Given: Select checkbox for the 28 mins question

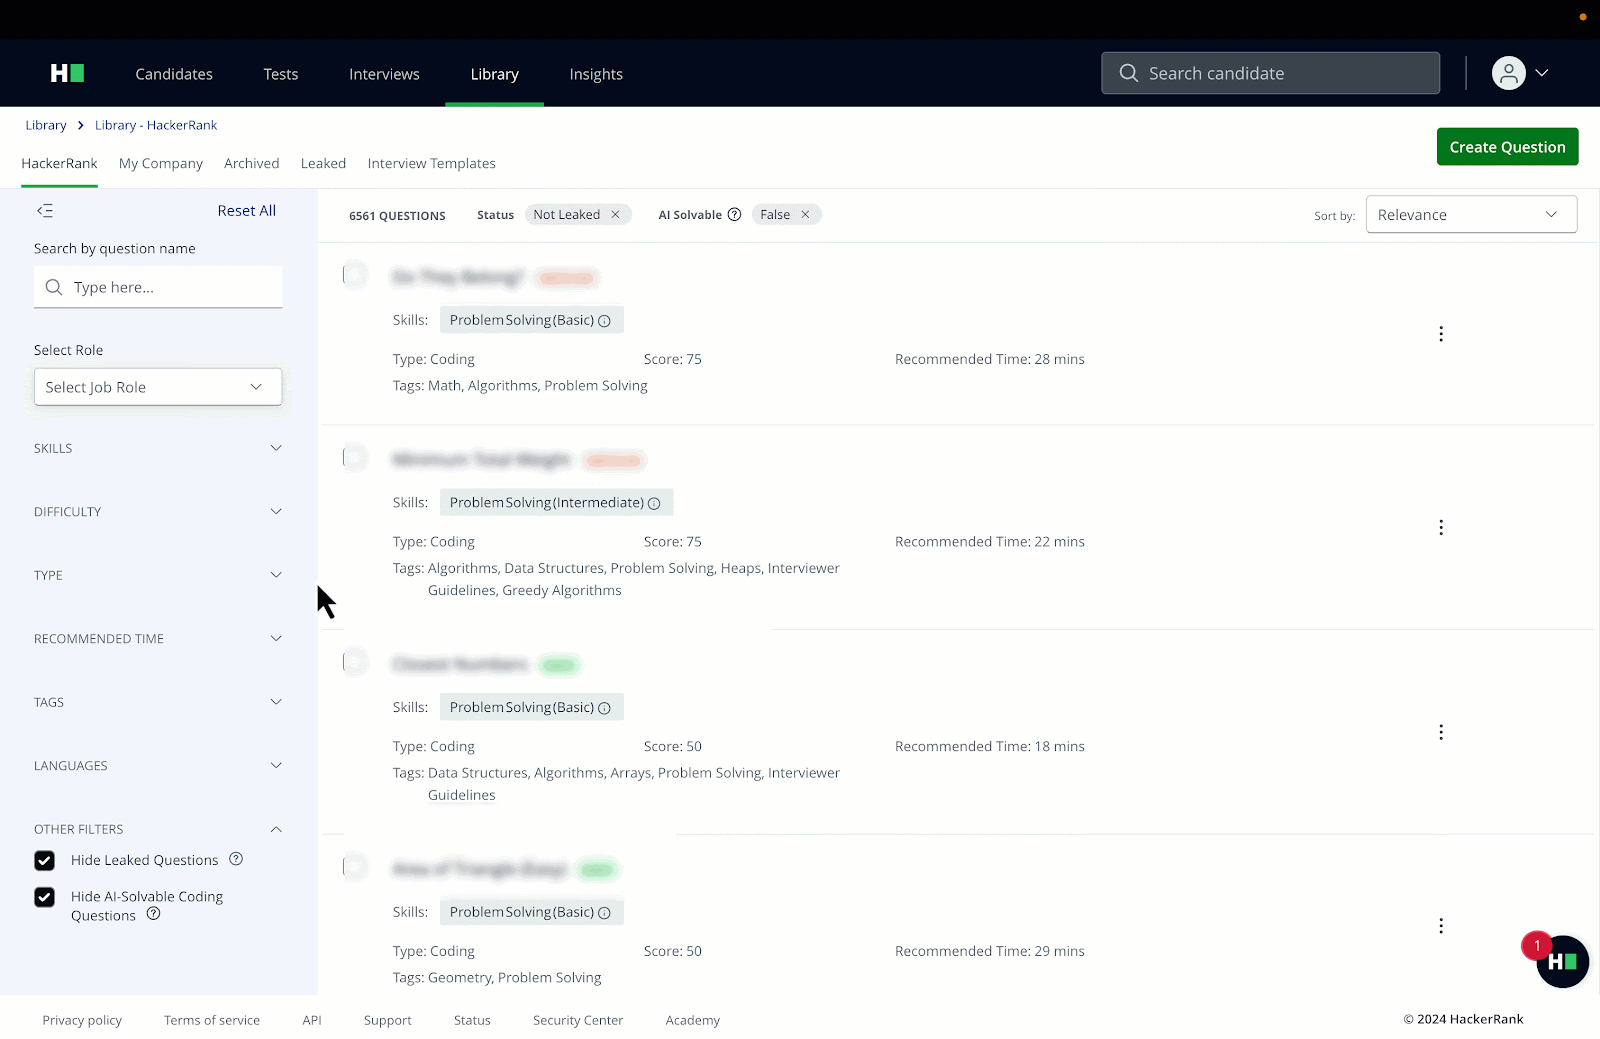Looking at the screenshot, I should 354,274.
